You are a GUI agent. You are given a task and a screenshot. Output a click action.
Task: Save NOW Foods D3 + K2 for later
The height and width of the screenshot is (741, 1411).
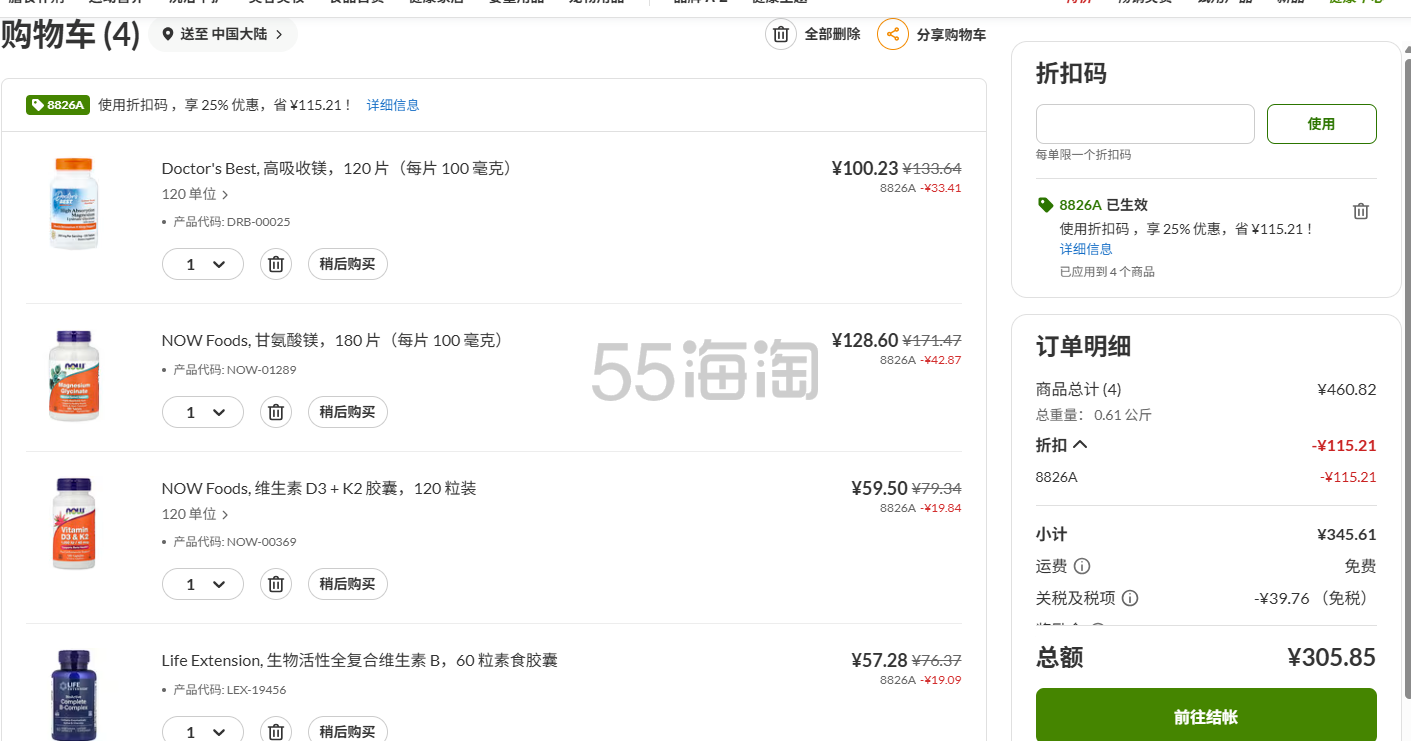347,584
